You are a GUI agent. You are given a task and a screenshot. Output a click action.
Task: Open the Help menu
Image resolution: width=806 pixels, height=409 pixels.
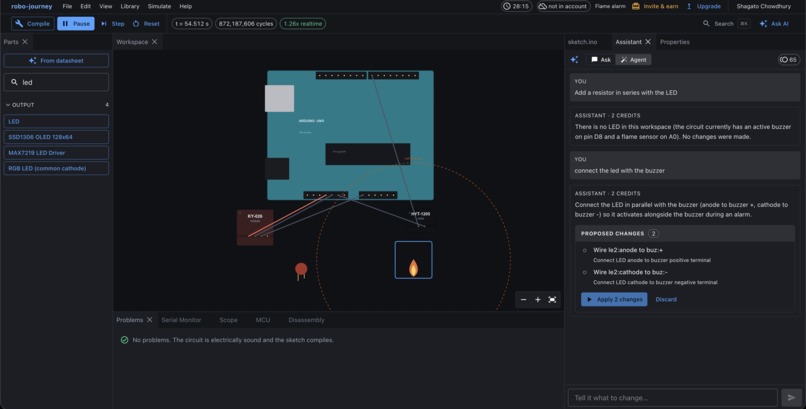click(186, 6)
